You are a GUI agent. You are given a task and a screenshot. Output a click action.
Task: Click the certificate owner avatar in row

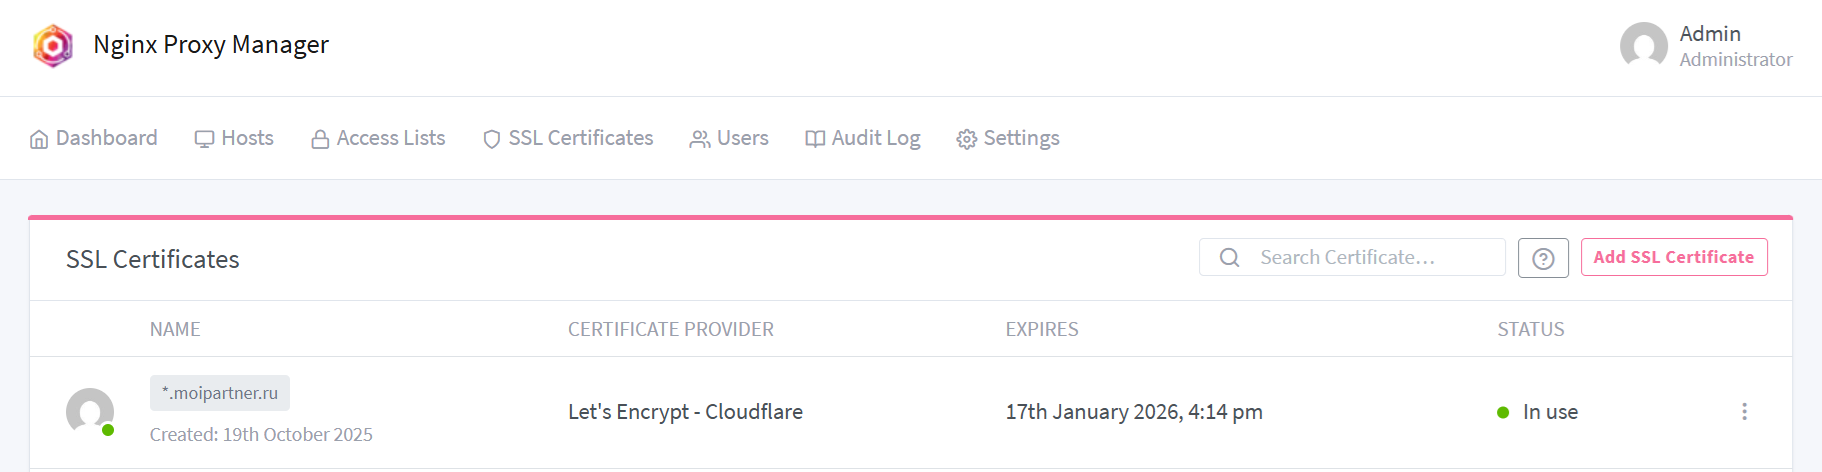(x=90, y=412)
